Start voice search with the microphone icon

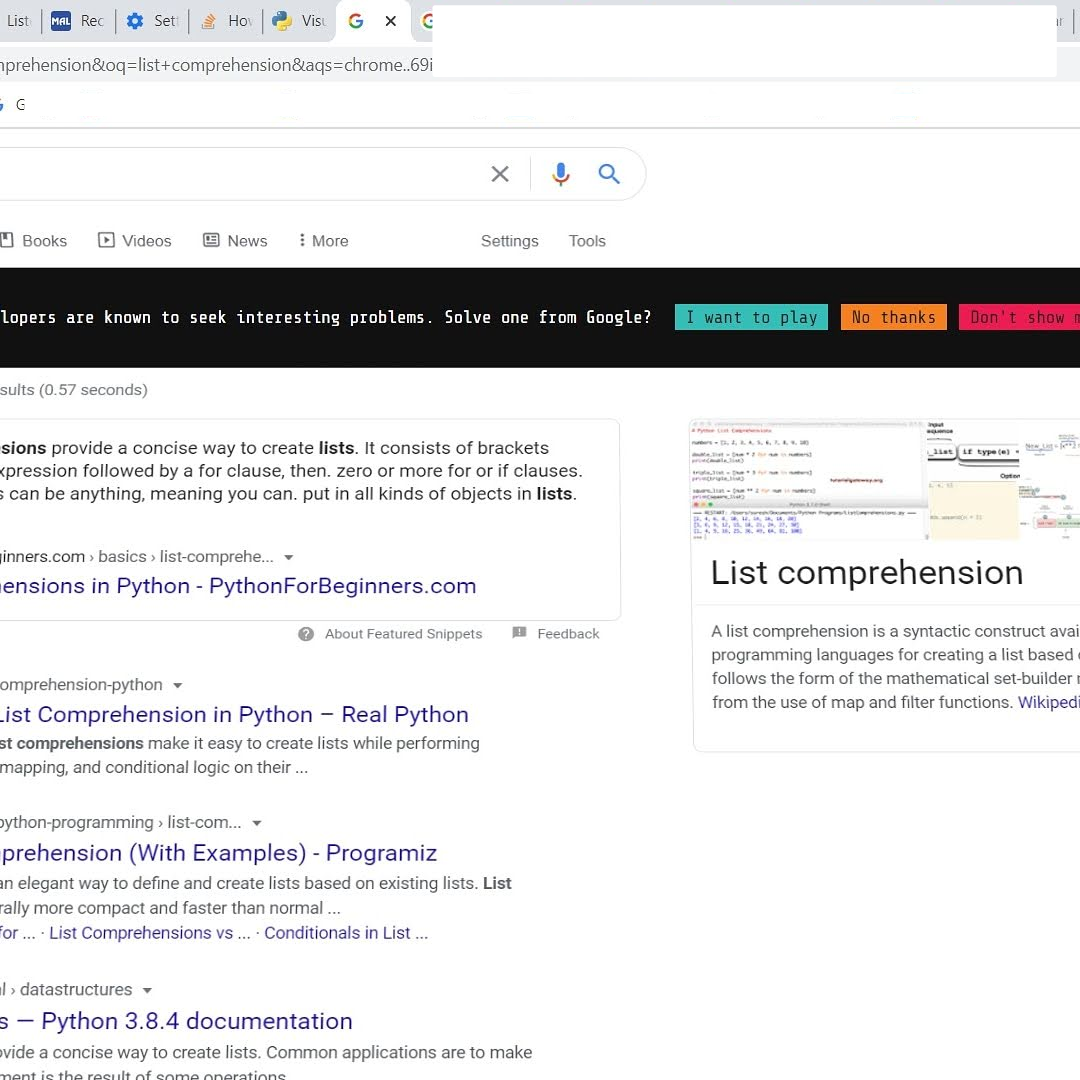coord(561,174)
